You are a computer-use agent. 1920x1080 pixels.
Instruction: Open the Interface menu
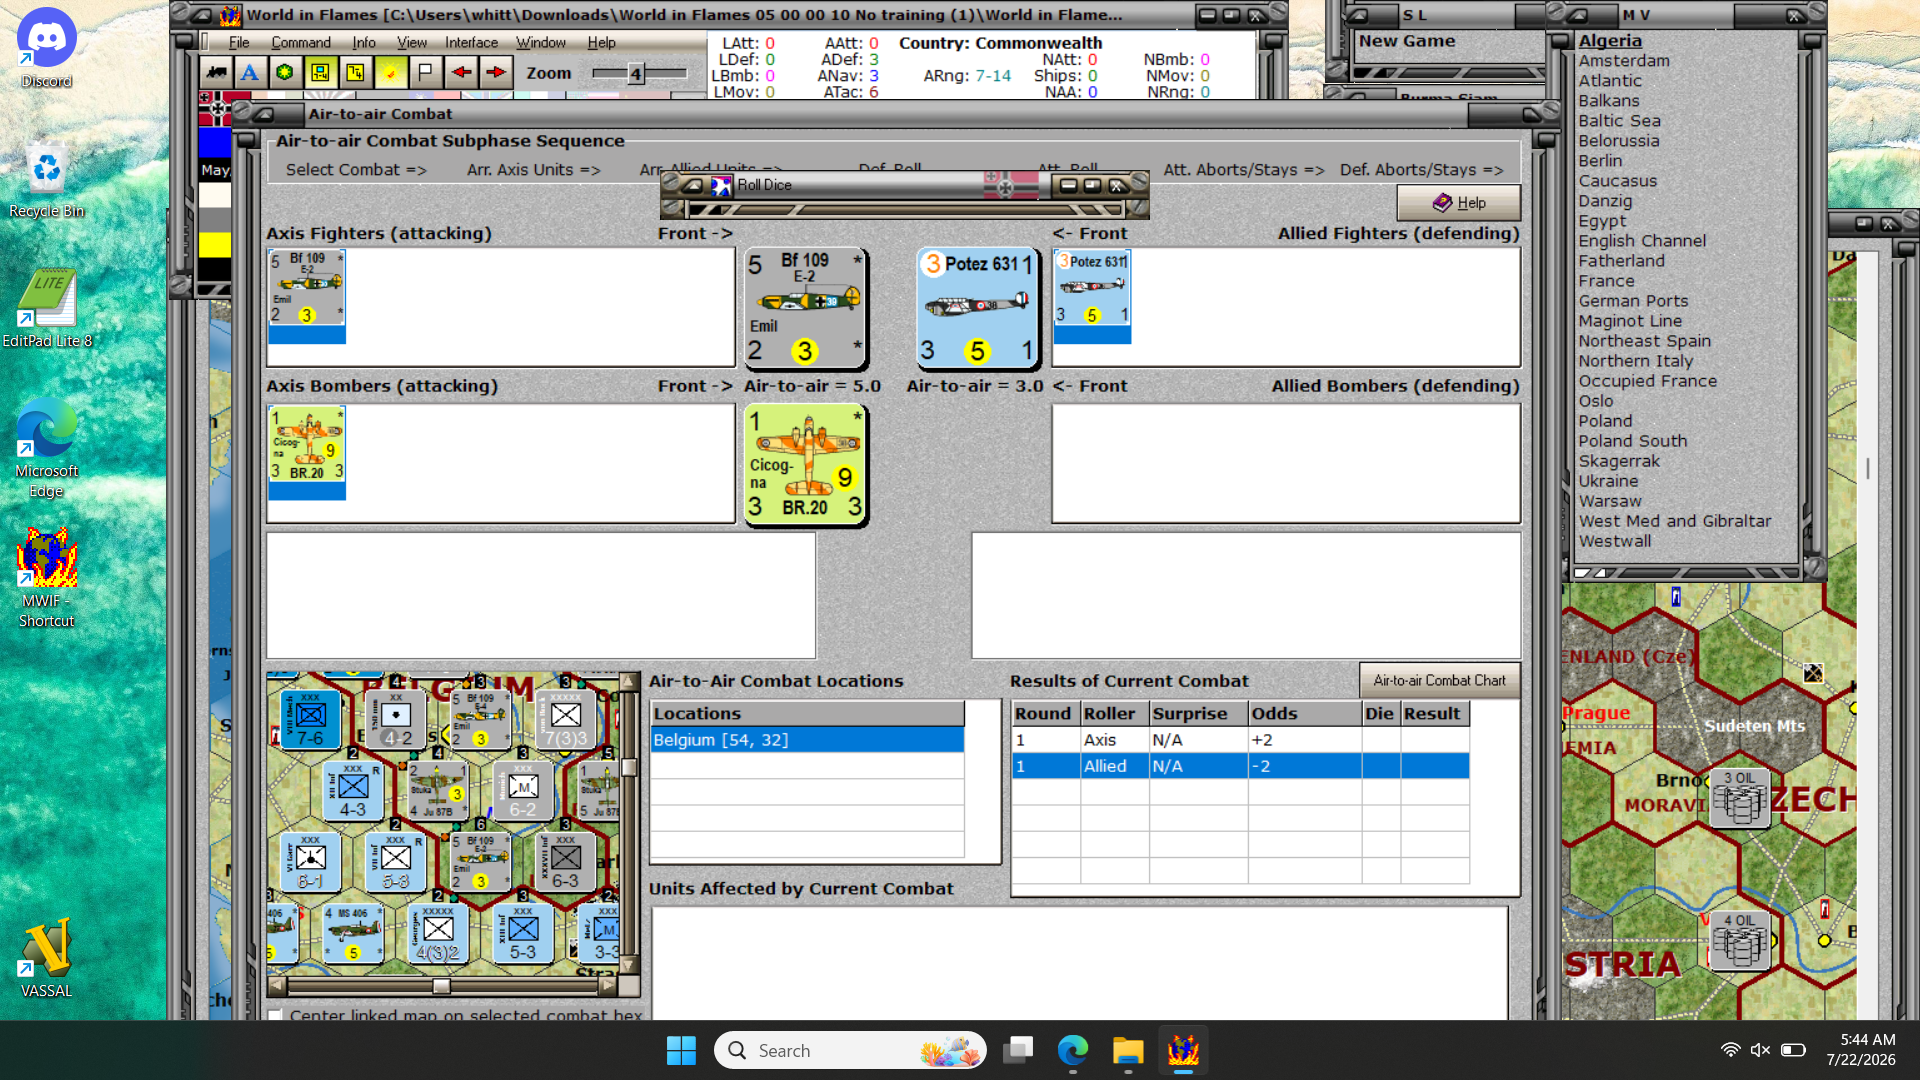click(x=471, y=42)
